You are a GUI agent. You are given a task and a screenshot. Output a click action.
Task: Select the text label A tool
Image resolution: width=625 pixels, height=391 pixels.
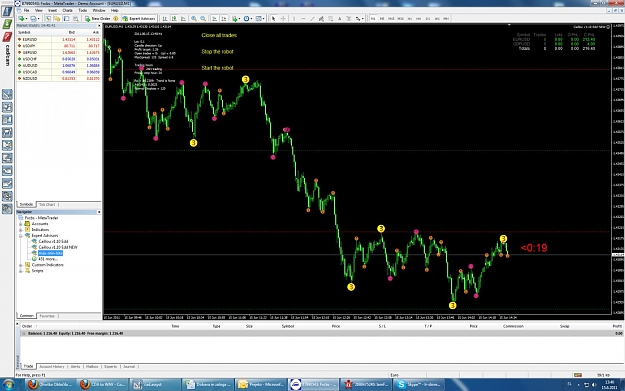340,18
